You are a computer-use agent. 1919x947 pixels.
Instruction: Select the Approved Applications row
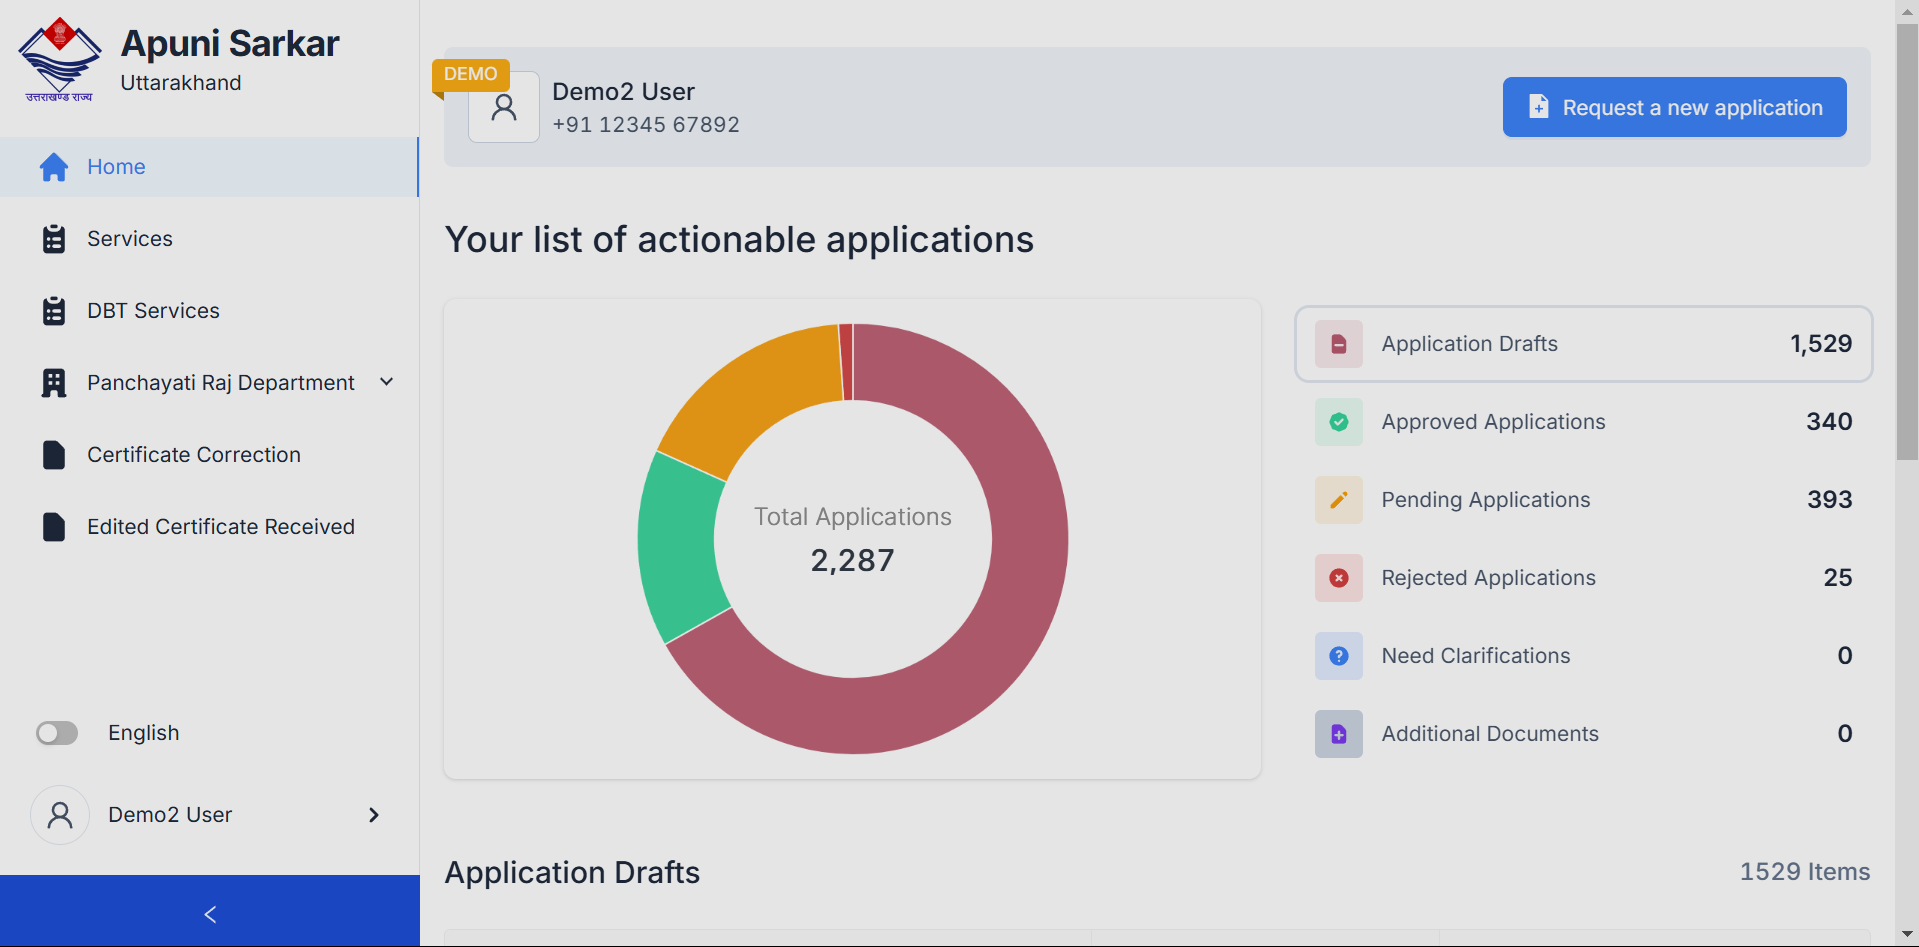coord(1583,422)
